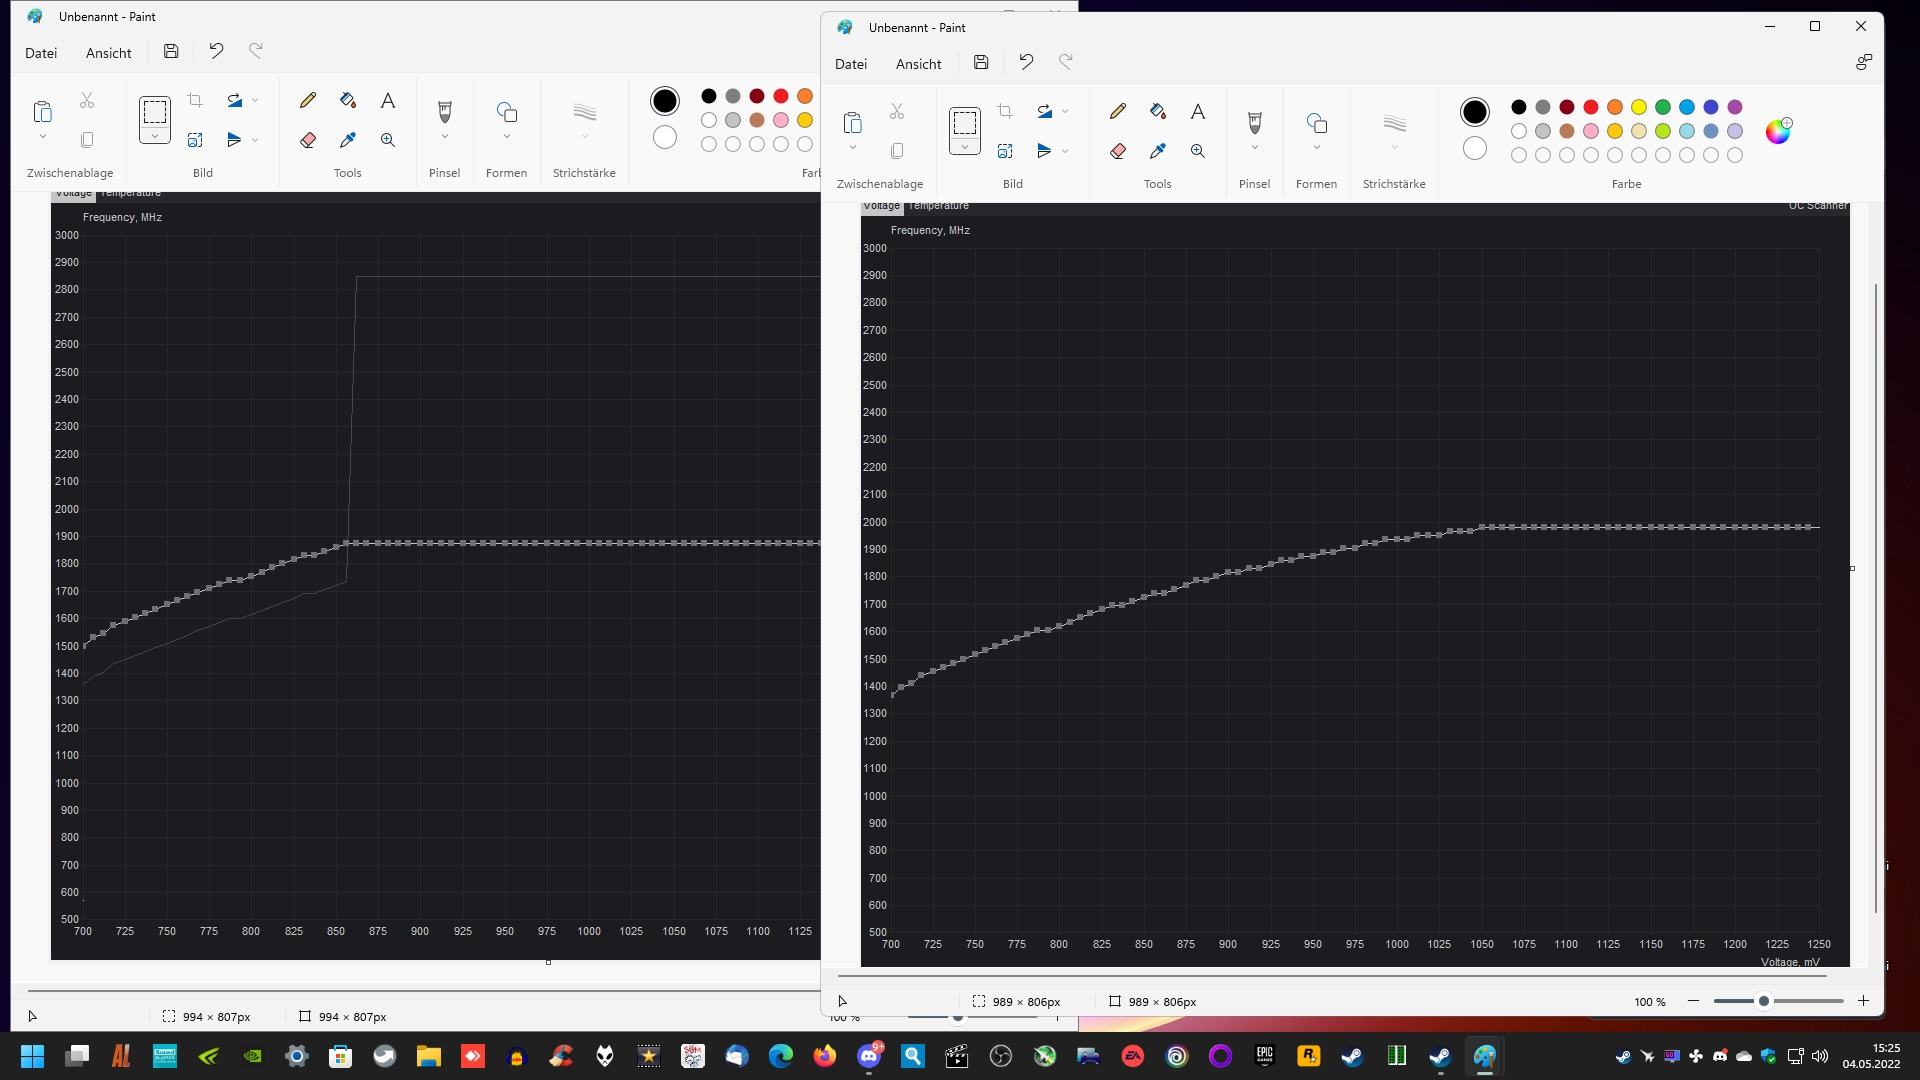
Task: Select primary color circle in left Paint window
Action: (x=665, y=101)
